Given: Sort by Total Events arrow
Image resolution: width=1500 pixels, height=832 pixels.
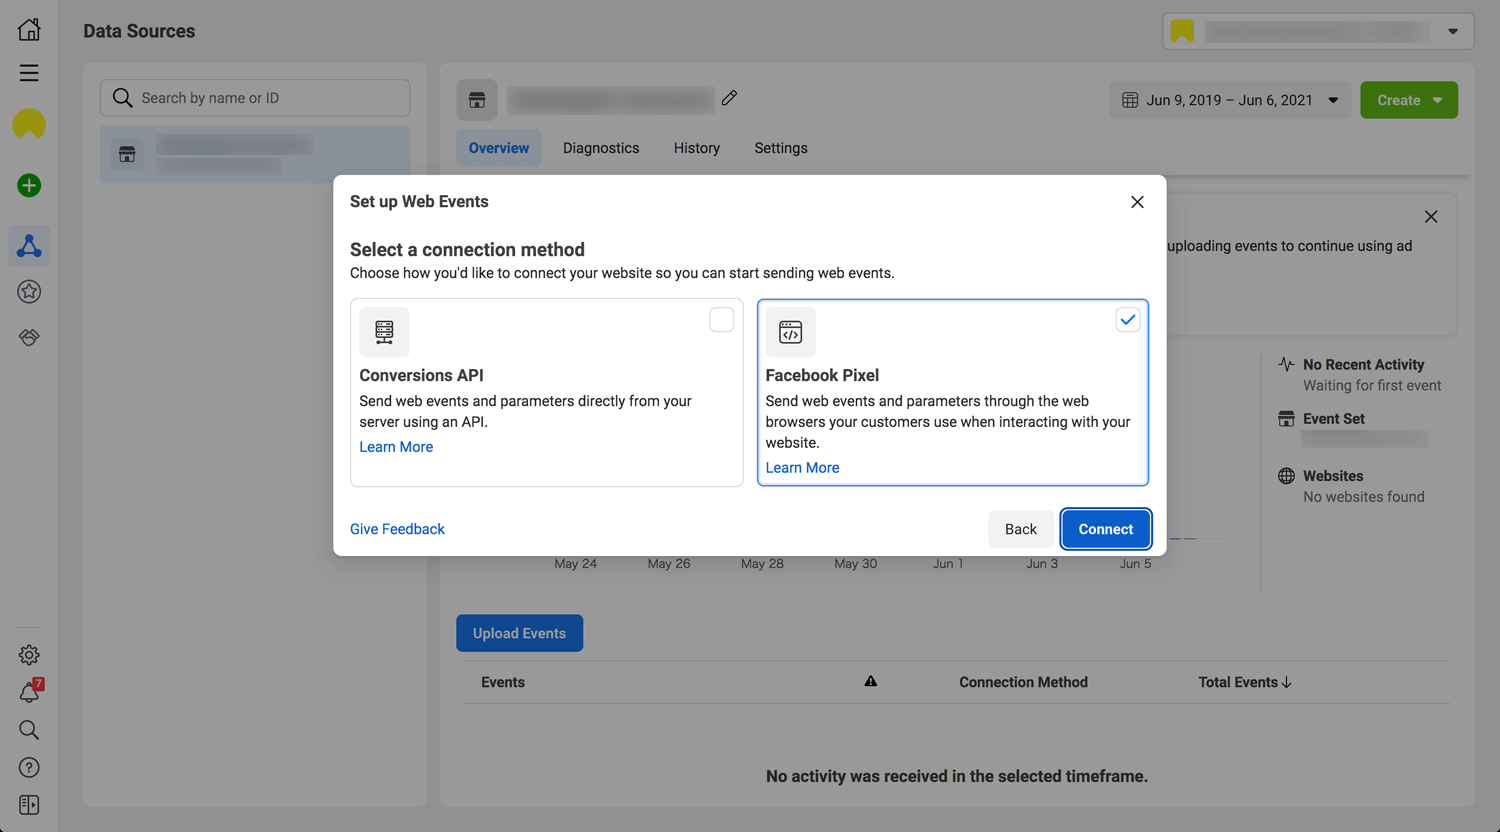Looking at the screenshot, I should click(1287, 682).
